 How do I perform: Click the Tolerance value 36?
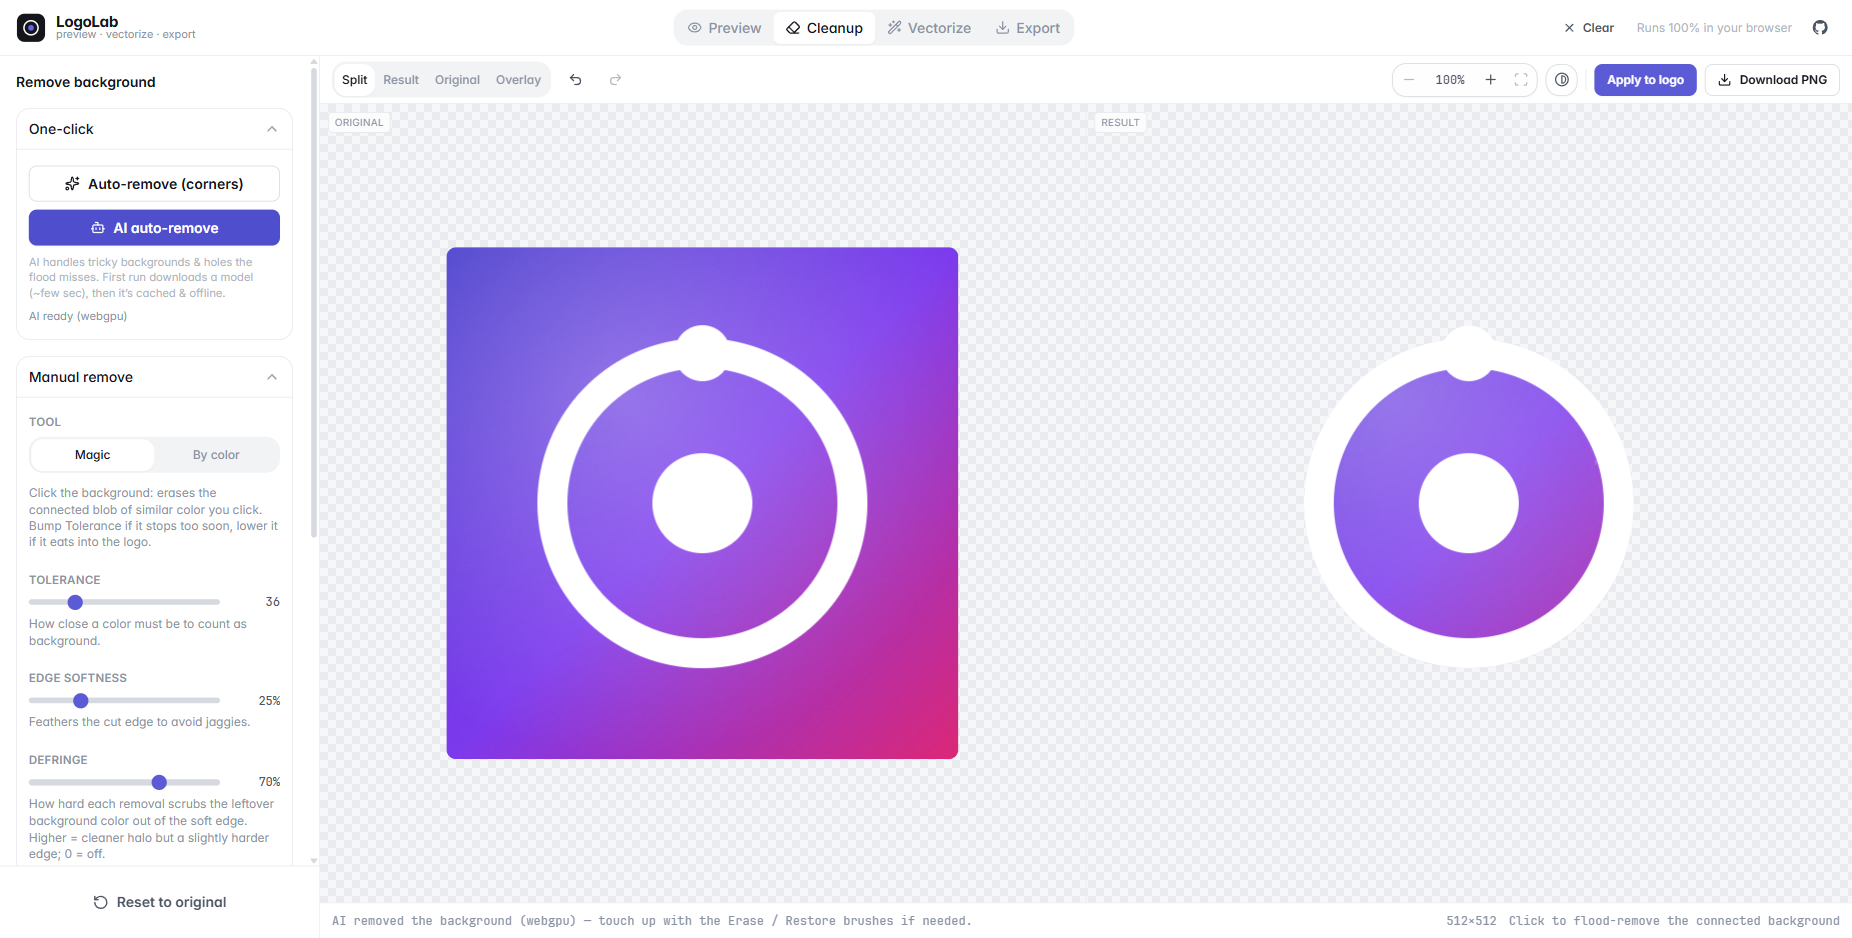pos(272,602)
